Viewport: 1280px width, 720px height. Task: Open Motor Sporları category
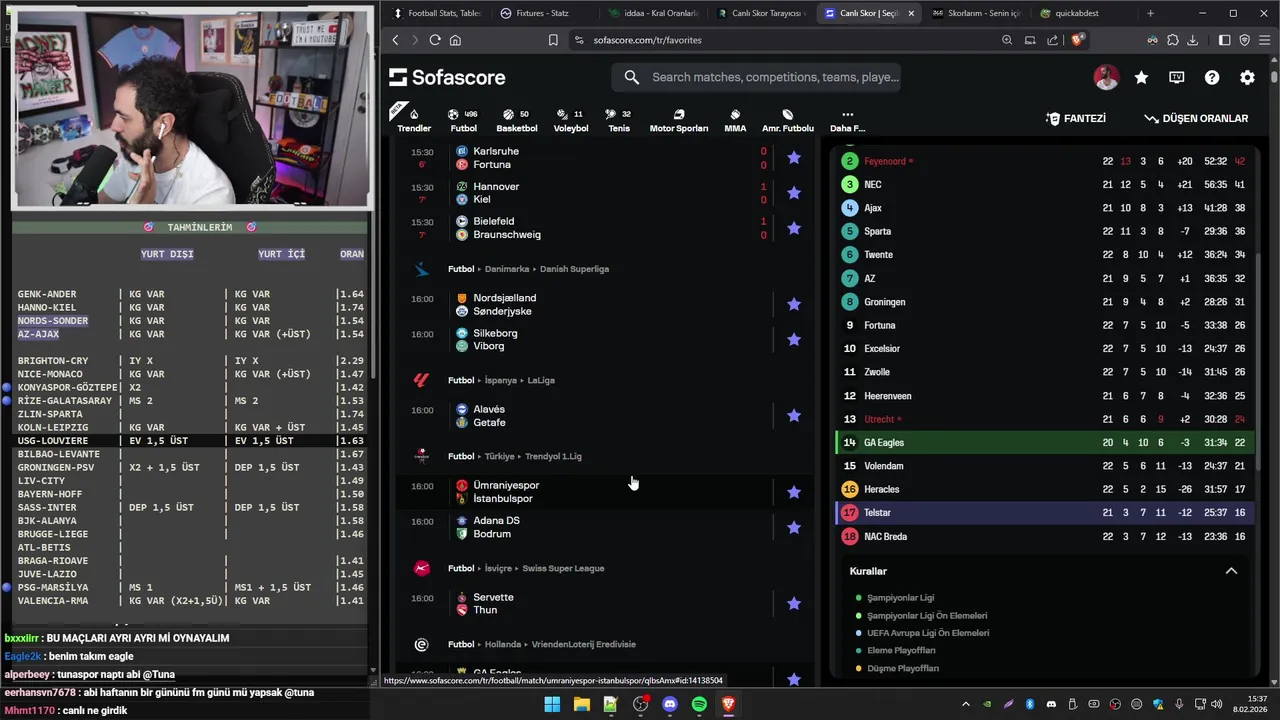click(679, 120)
